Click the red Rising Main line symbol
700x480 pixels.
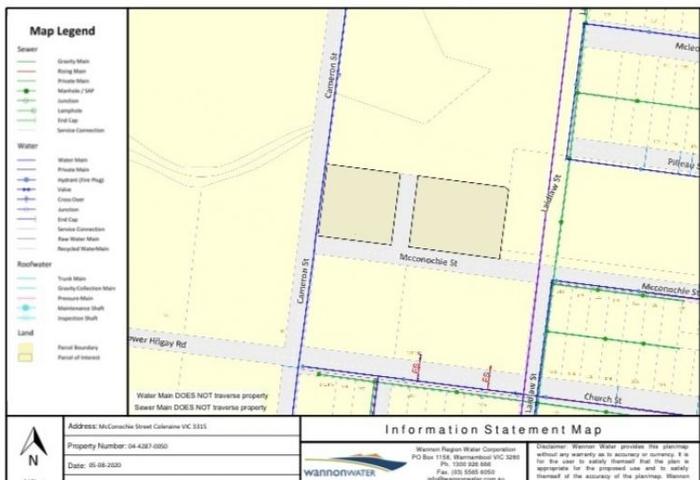pos(26,71)
